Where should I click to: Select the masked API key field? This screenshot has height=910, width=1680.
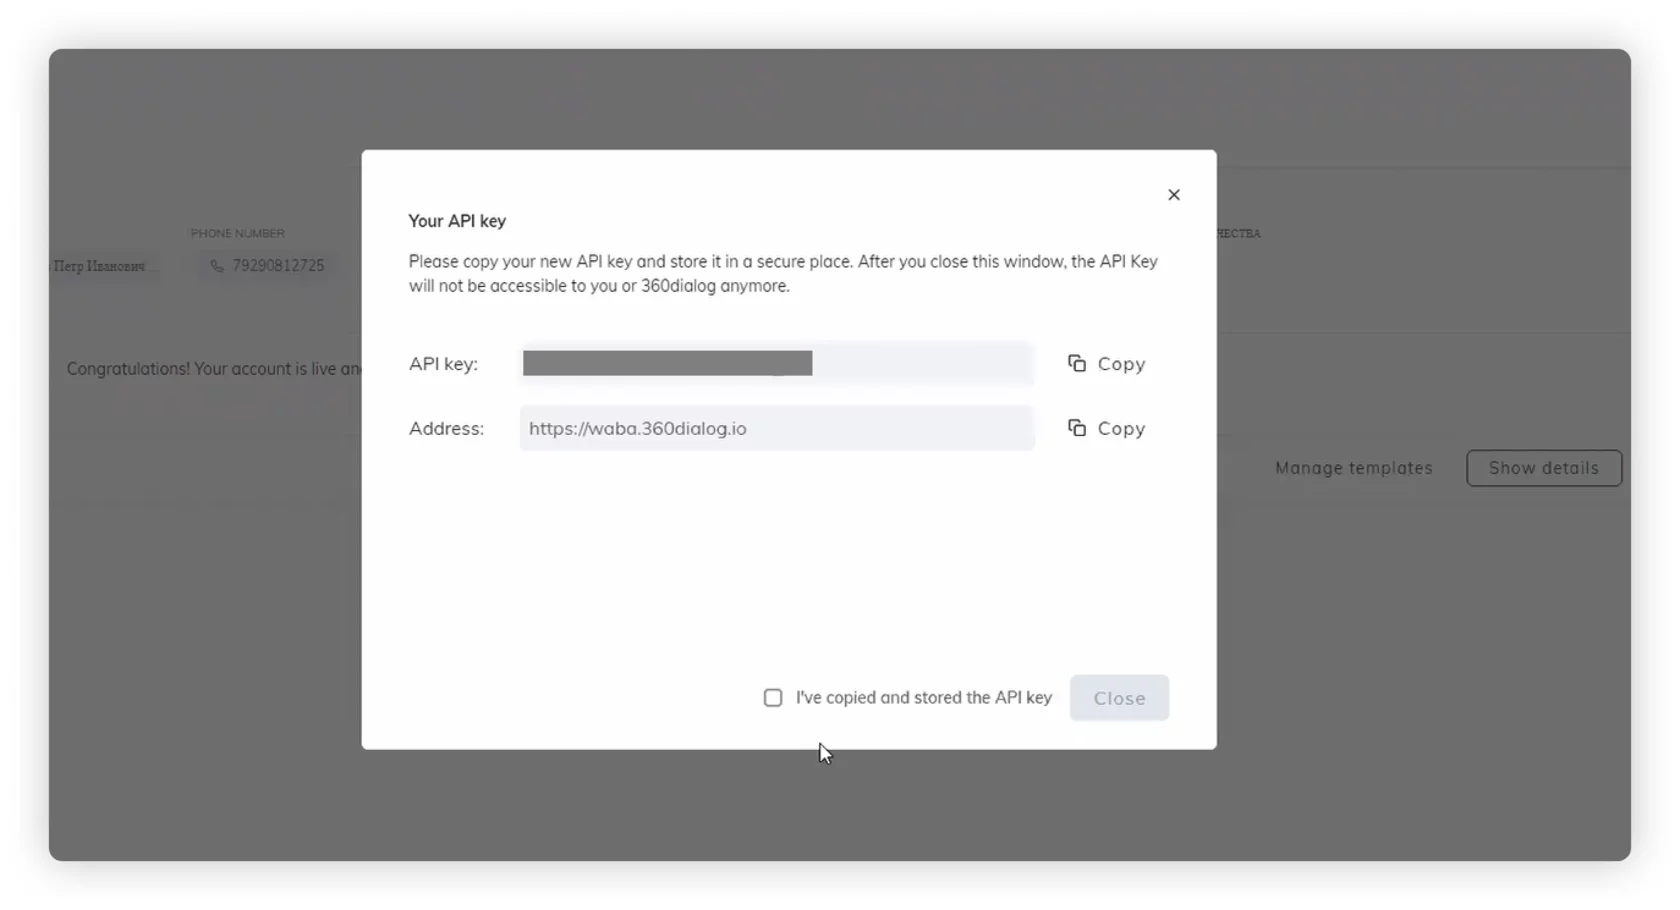(777, 363)
